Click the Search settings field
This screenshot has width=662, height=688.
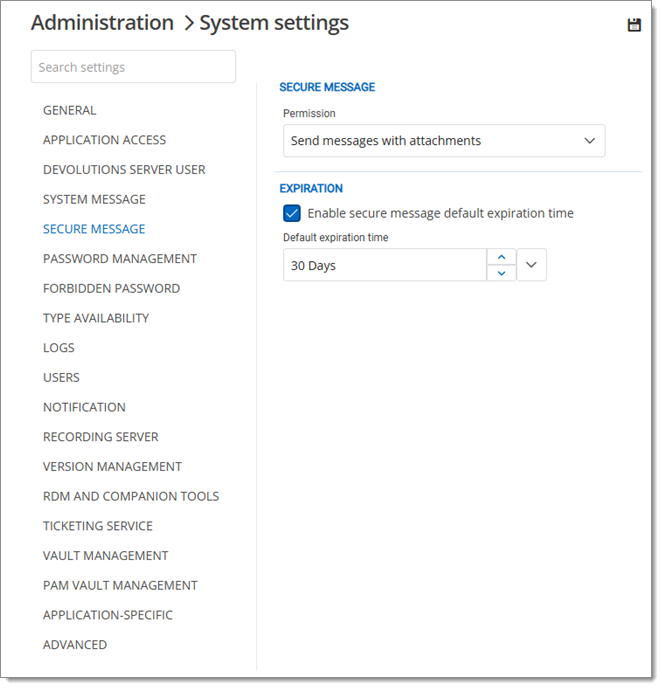133,67
